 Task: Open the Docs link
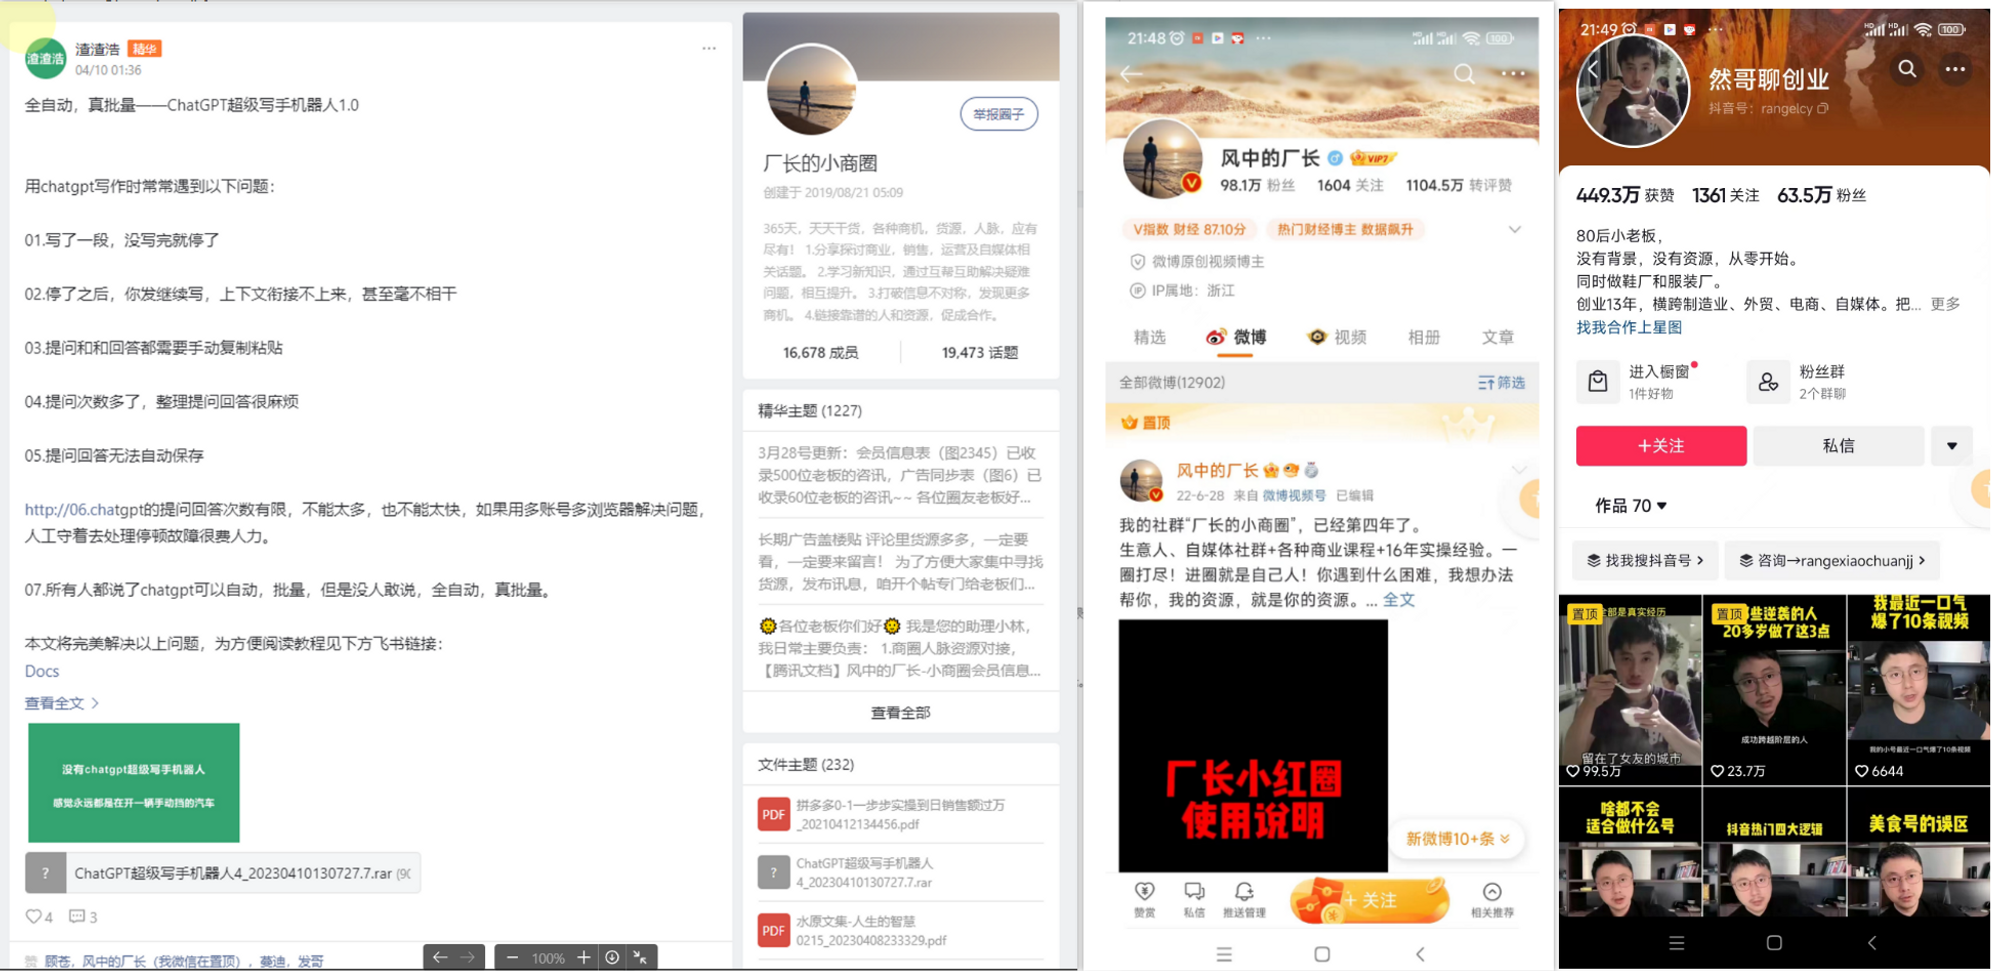coord(42,671)
